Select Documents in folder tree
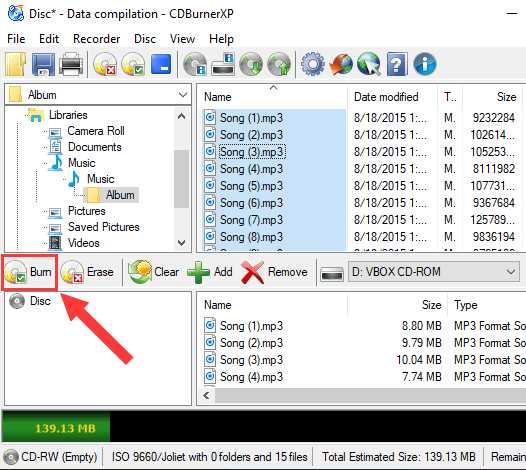 [x=95, y=147]
